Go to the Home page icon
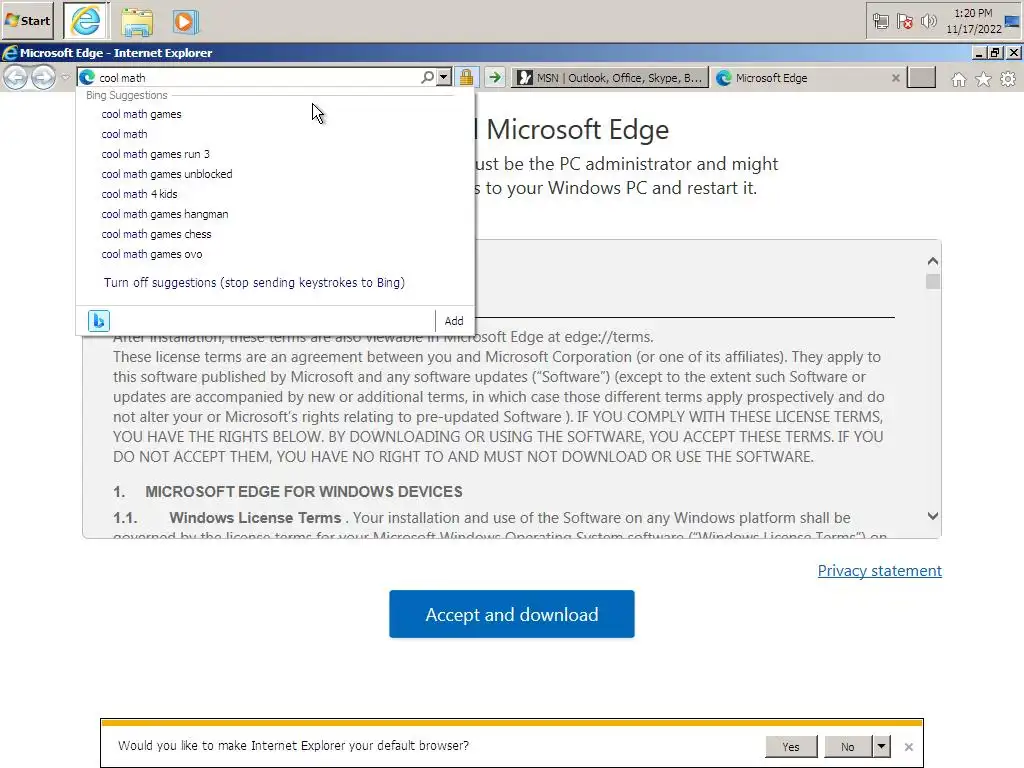Viewport: 1024px width, 768px height. [958, 79]
